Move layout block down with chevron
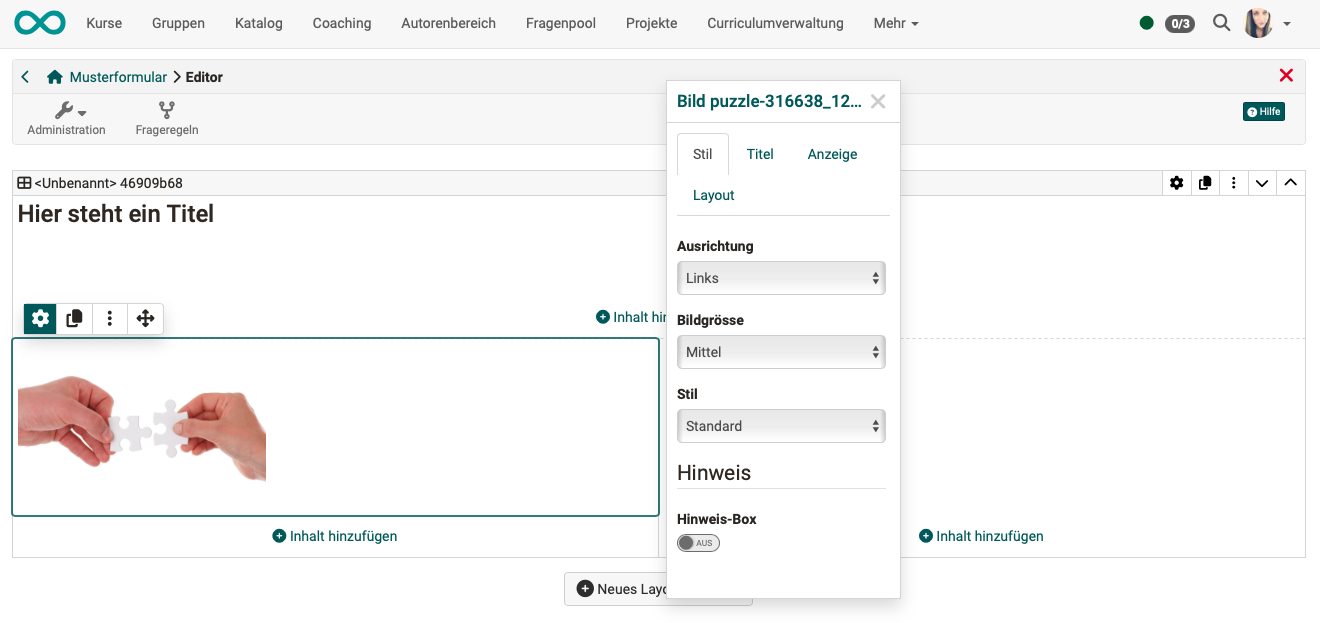Viewport: 1320px width, 623px height. [1262, 183]
